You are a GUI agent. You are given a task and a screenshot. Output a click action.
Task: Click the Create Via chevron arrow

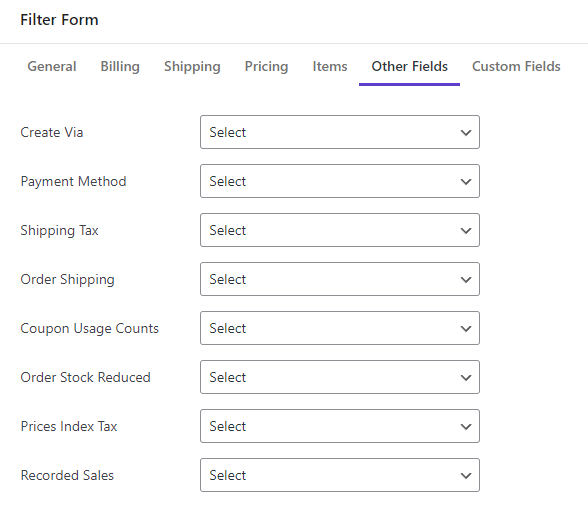pos(466,132)
